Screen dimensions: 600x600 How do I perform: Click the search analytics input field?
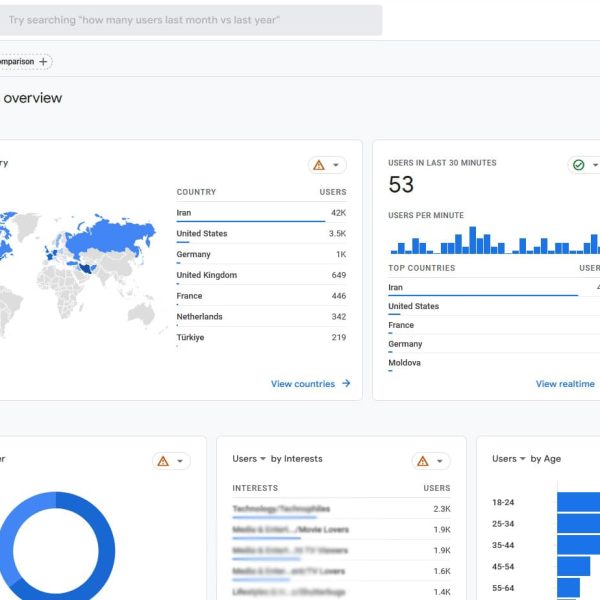[190, 20]
